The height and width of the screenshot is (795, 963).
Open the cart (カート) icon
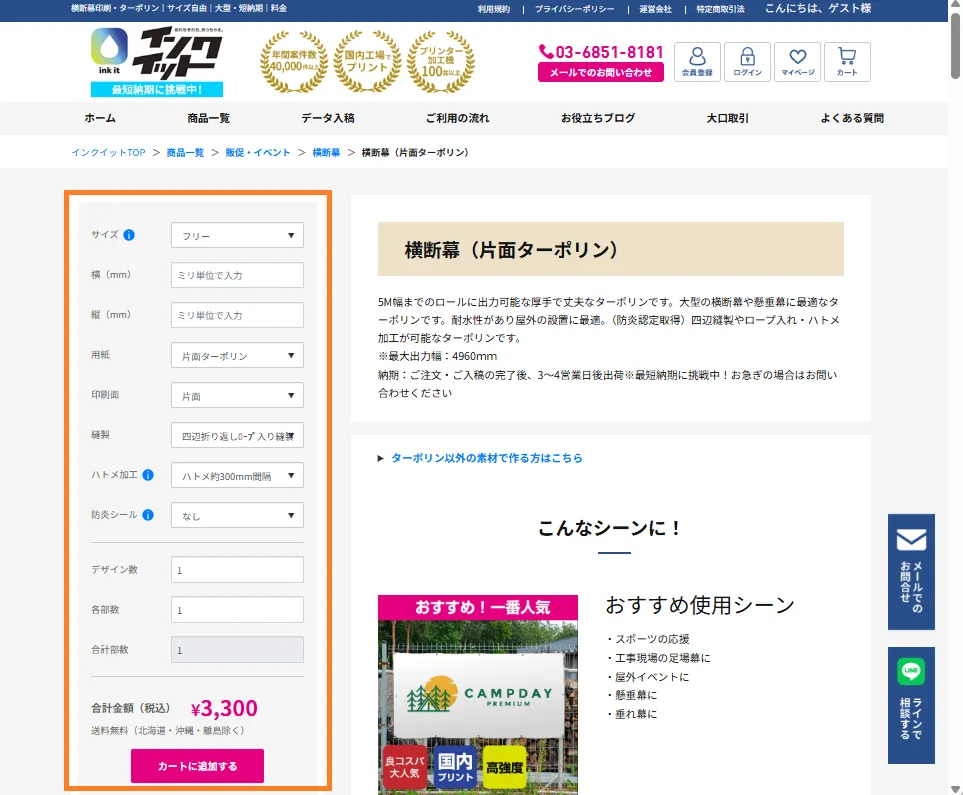click(849, 61)
